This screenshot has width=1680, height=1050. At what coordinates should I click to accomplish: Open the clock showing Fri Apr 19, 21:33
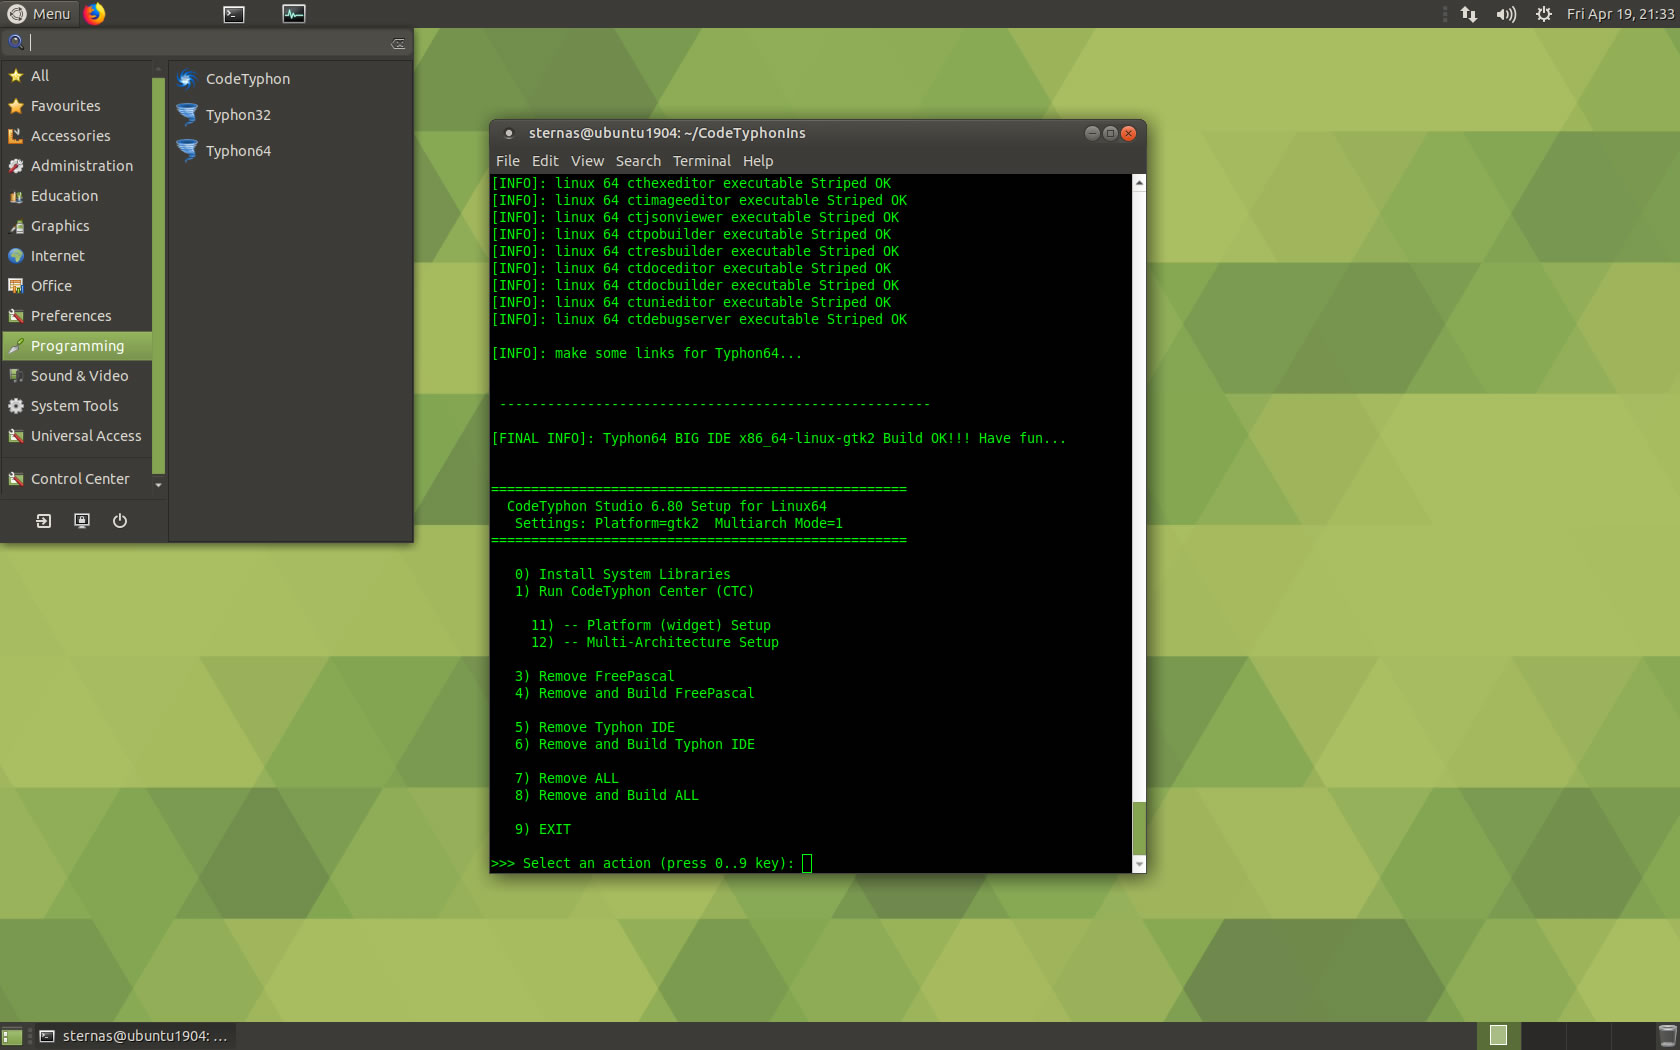coord(1620,14)
